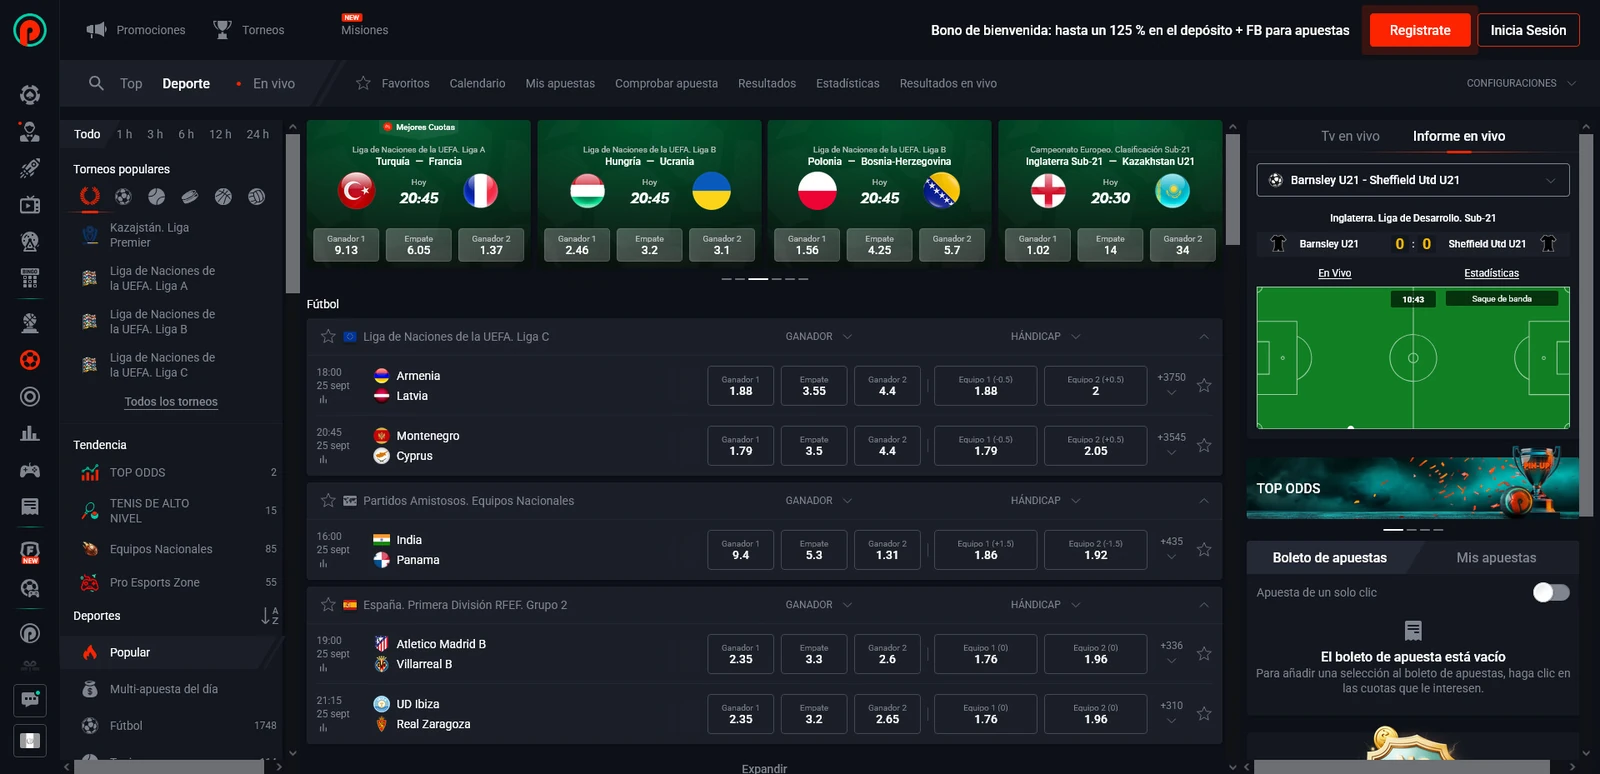This screenshot has width=1600, height=774.
Task: Open HÁNDICAP dropdown in Liga C section
Action: coord(1046,336)
